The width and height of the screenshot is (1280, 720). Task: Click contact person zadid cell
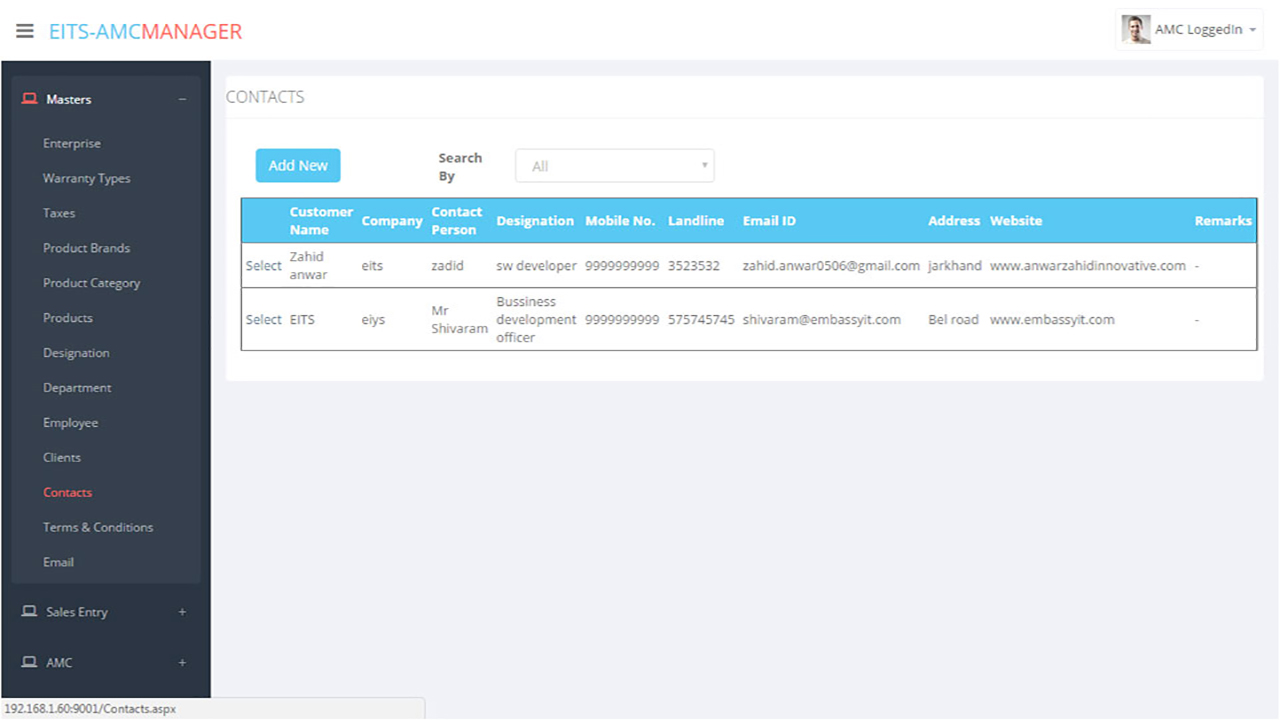click(x=447, y=266)
